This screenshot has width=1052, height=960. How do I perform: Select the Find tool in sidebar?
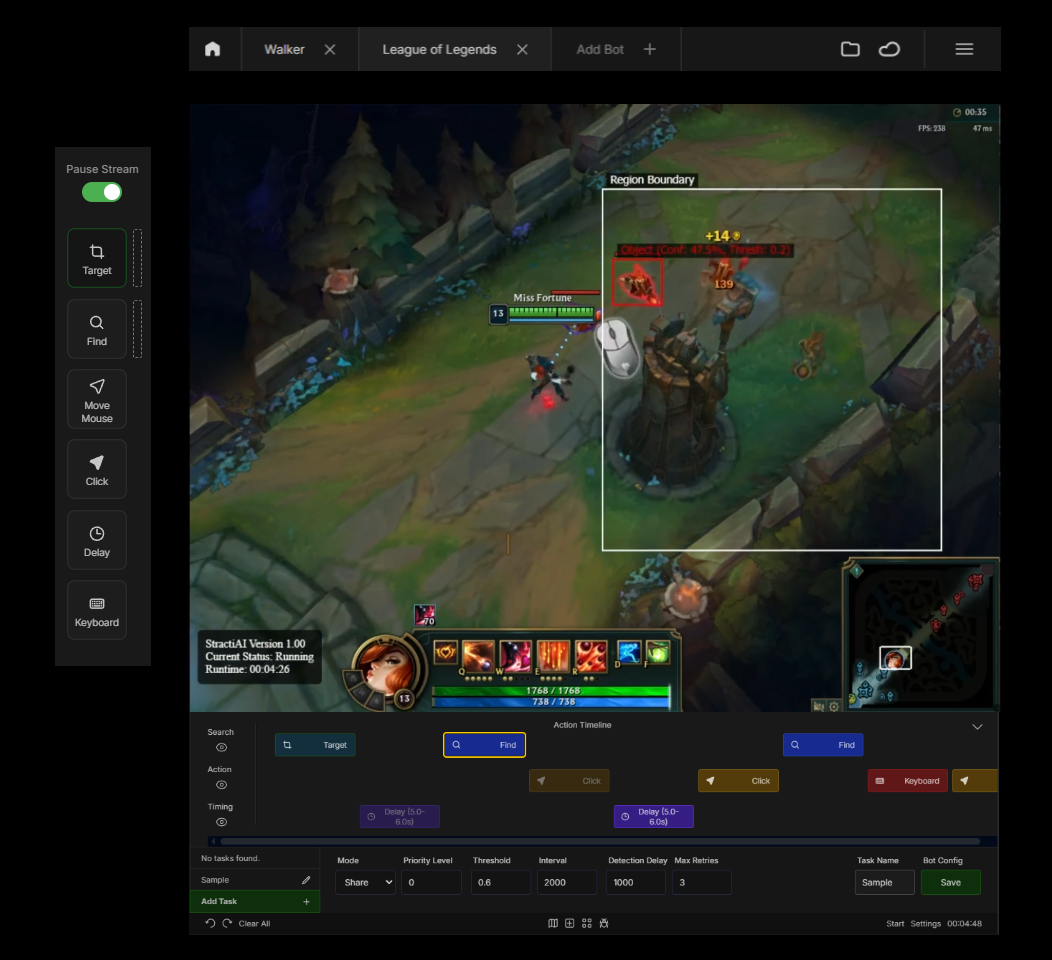[97, 329]
